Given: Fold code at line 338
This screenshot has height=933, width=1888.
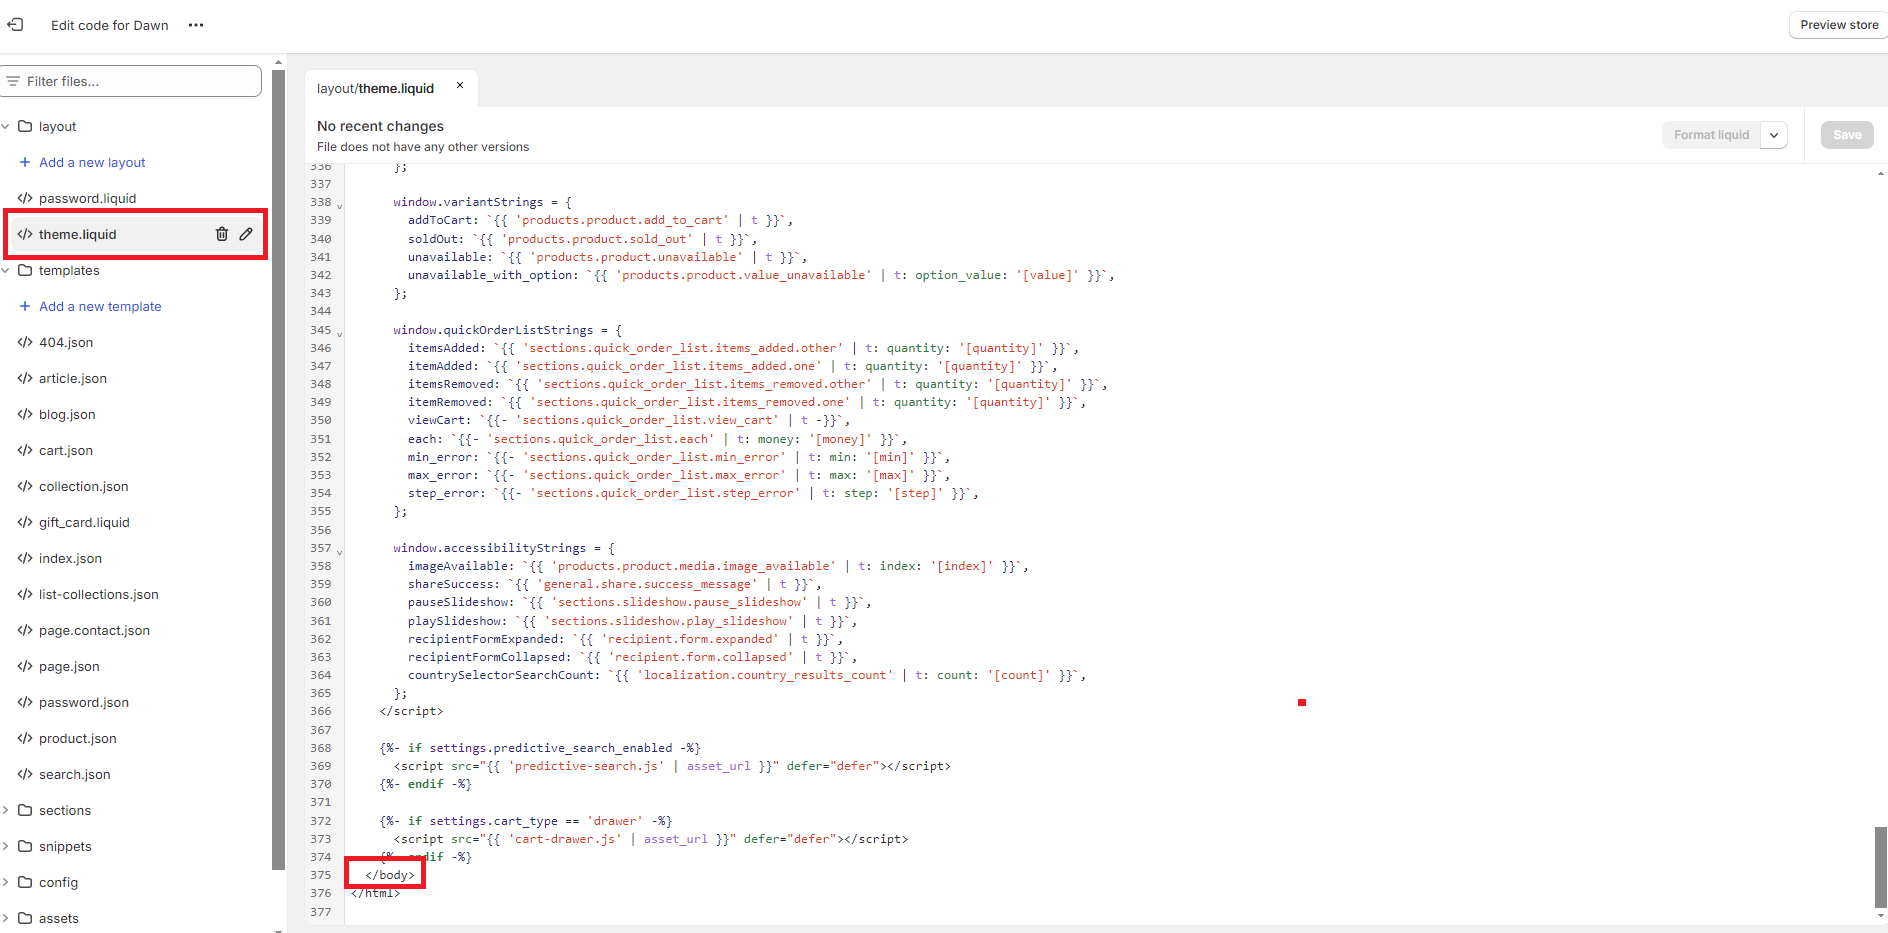Looking at the screenshot, I should [x=340, y=206].
